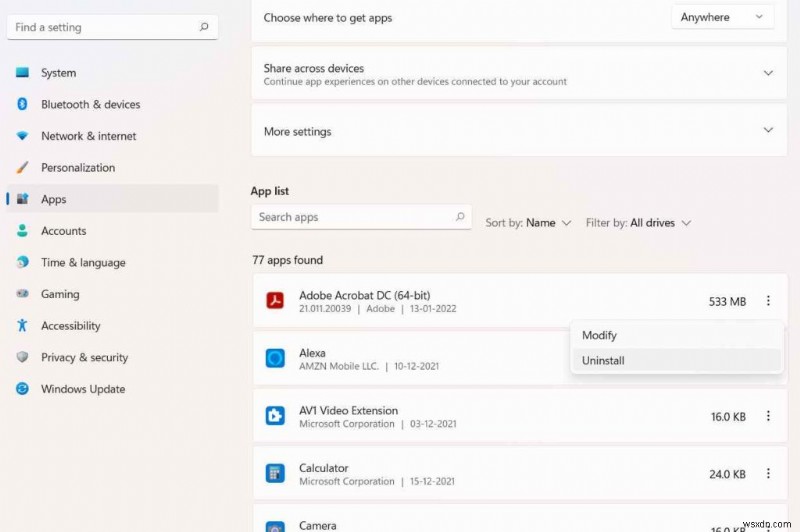Image resolution: width=800 pixels, height=532 pixels.
Task: Click the Accounts person icon
Action: (22, 231)
